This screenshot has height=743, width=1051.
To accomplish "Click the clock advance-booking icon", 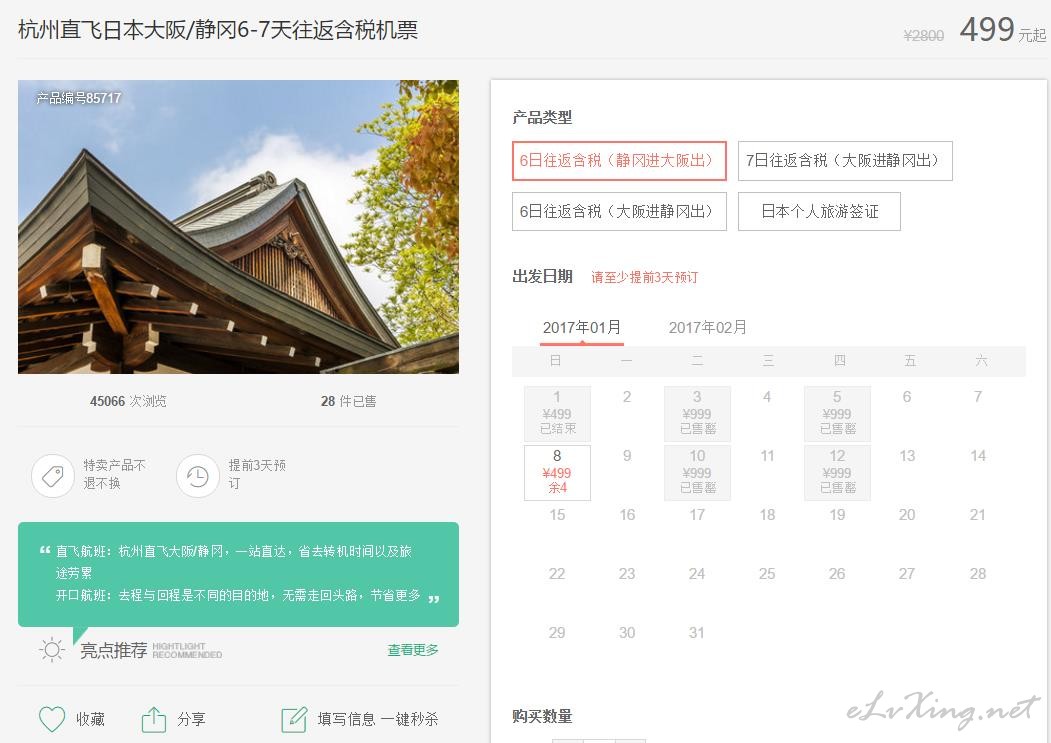I will (198, 475).
